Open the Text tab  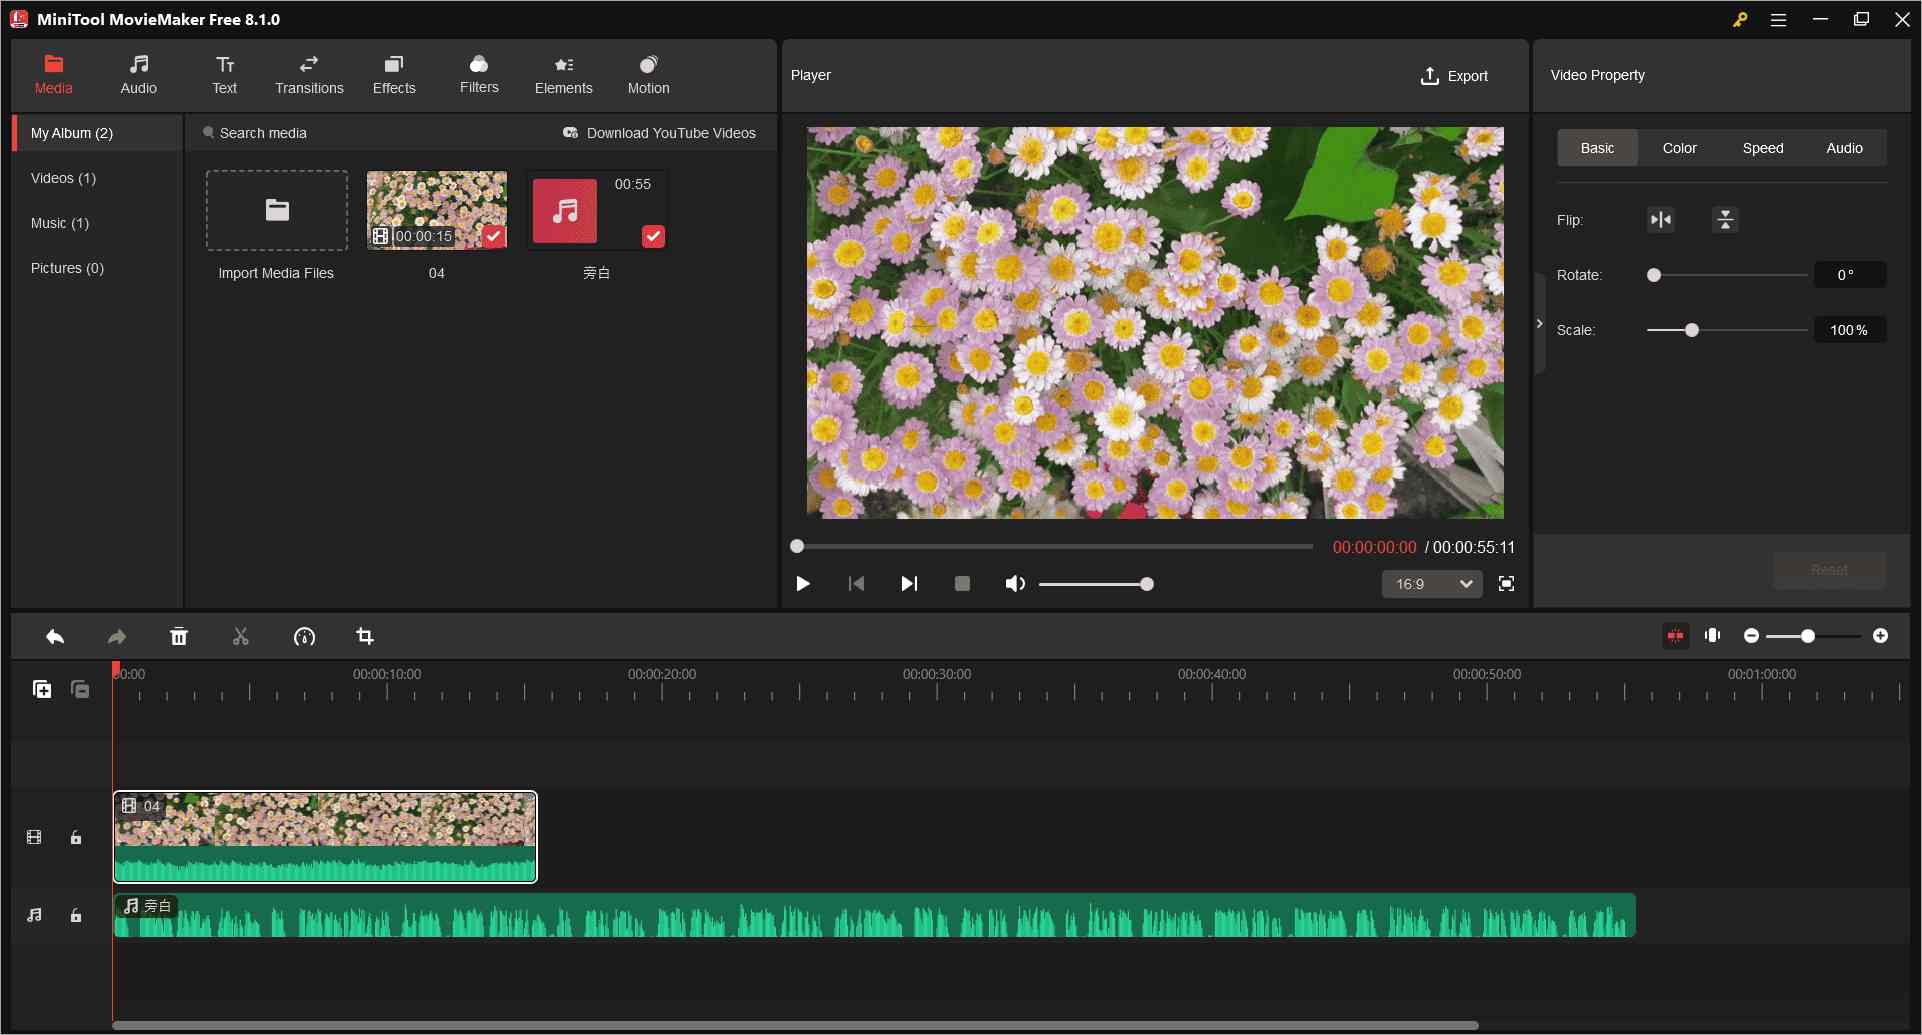225,75
